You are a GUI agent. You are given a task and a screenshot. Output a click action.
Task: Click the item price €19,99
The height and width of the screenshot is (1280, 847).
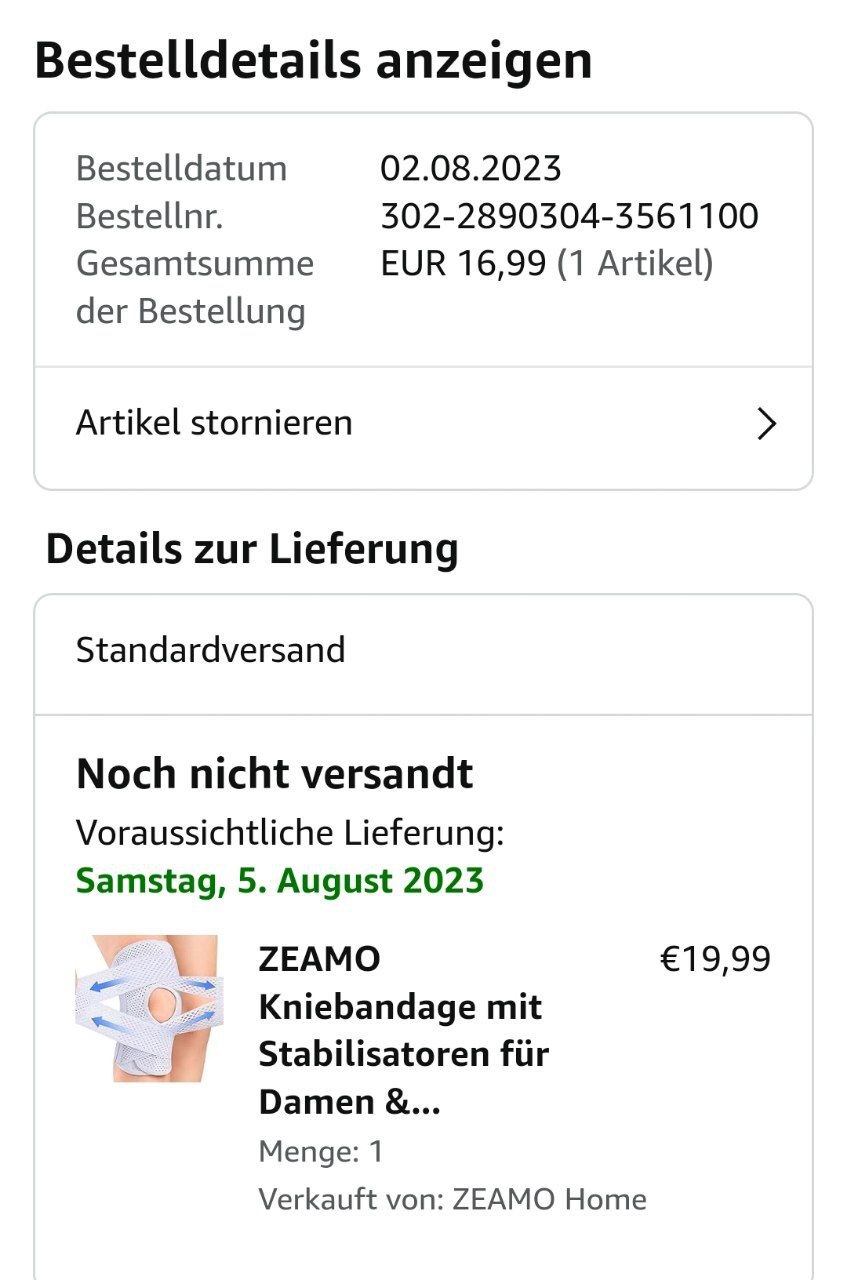click(715, 959)
